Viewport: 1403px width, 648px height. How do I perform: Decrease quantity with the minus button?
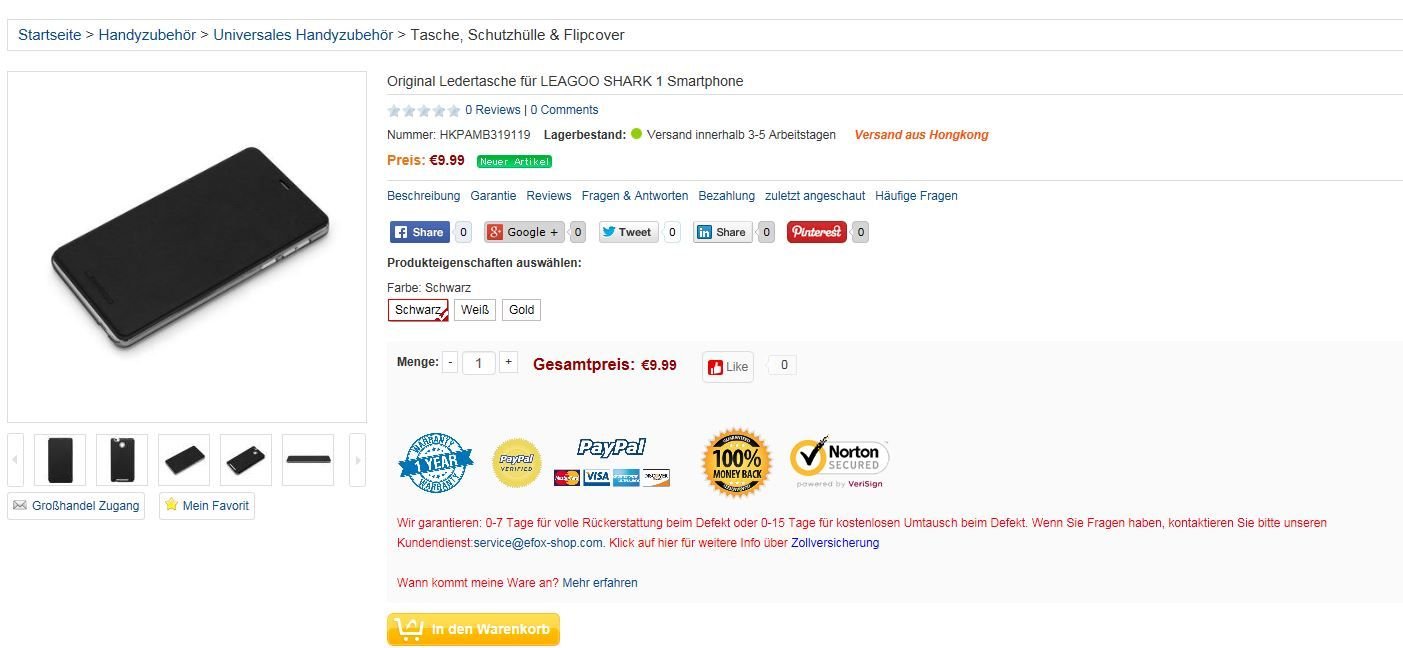tap(450, 362)
